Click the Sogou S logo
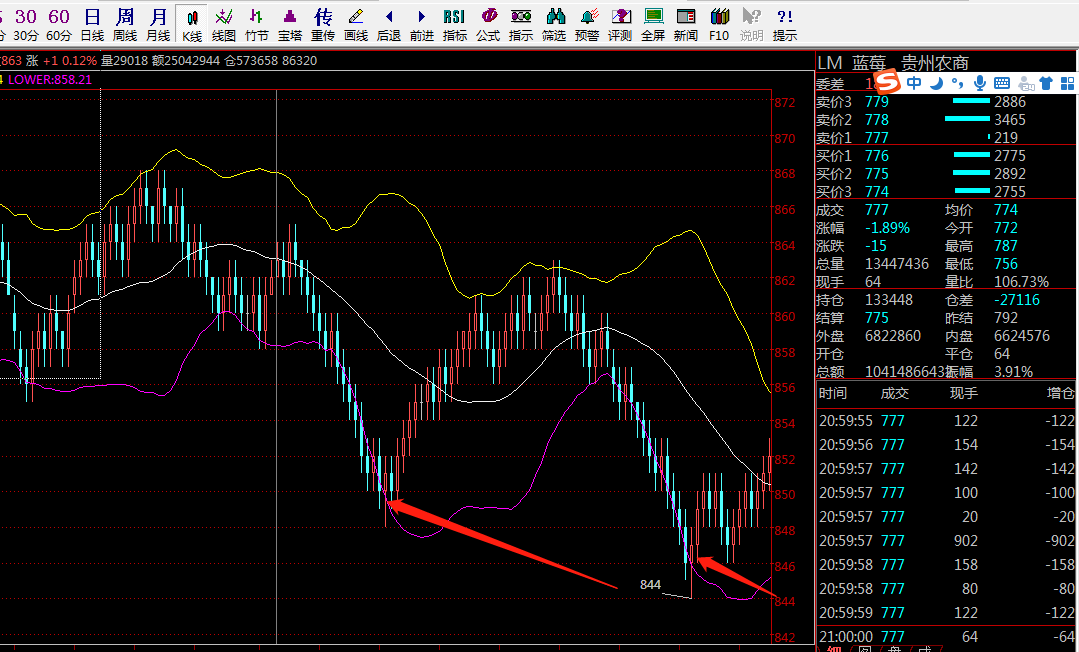 click(x=888, y=82)
